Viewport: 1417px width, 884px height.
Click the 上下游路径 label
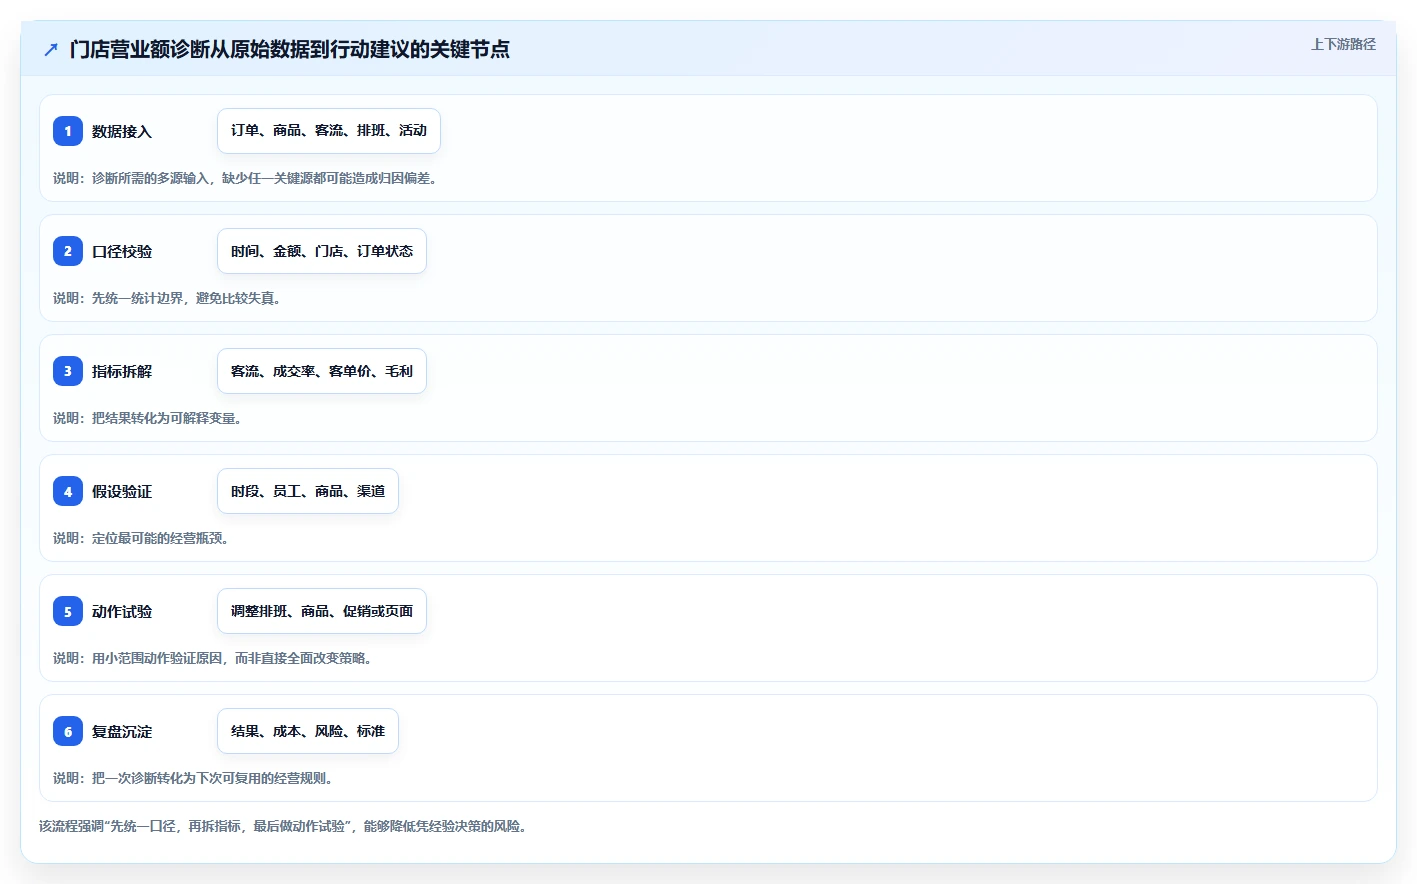[x=1343, y=44]
